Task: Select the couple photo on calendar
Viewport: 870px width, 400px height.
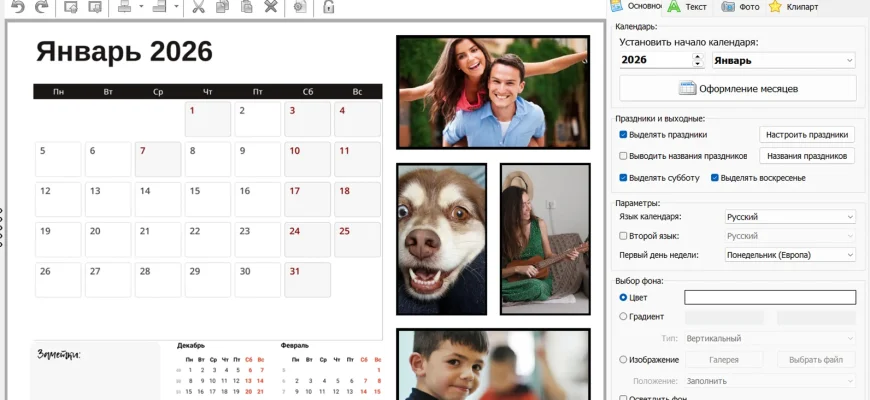Action: tap(493, 92)
